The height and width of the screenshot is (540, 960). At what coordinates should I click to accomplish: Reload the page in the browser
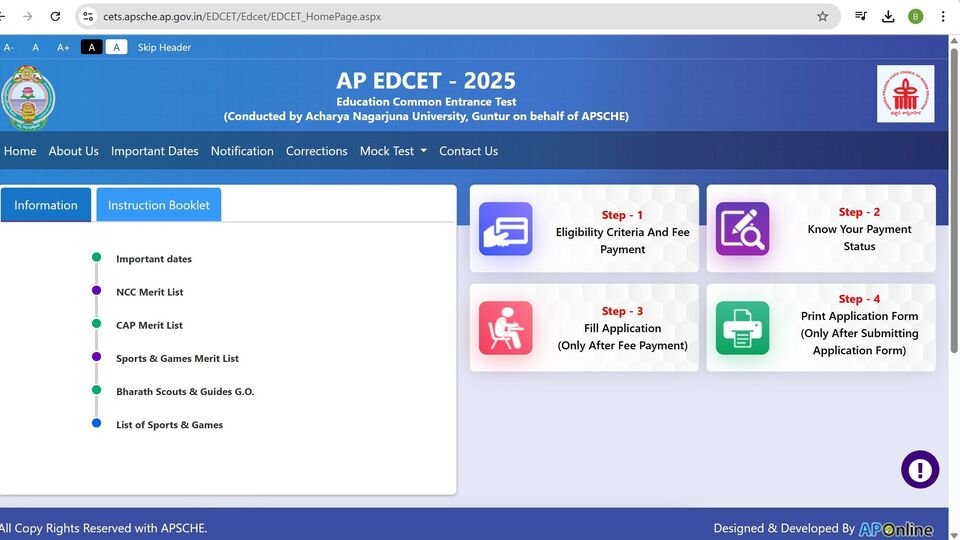(55, 17)
